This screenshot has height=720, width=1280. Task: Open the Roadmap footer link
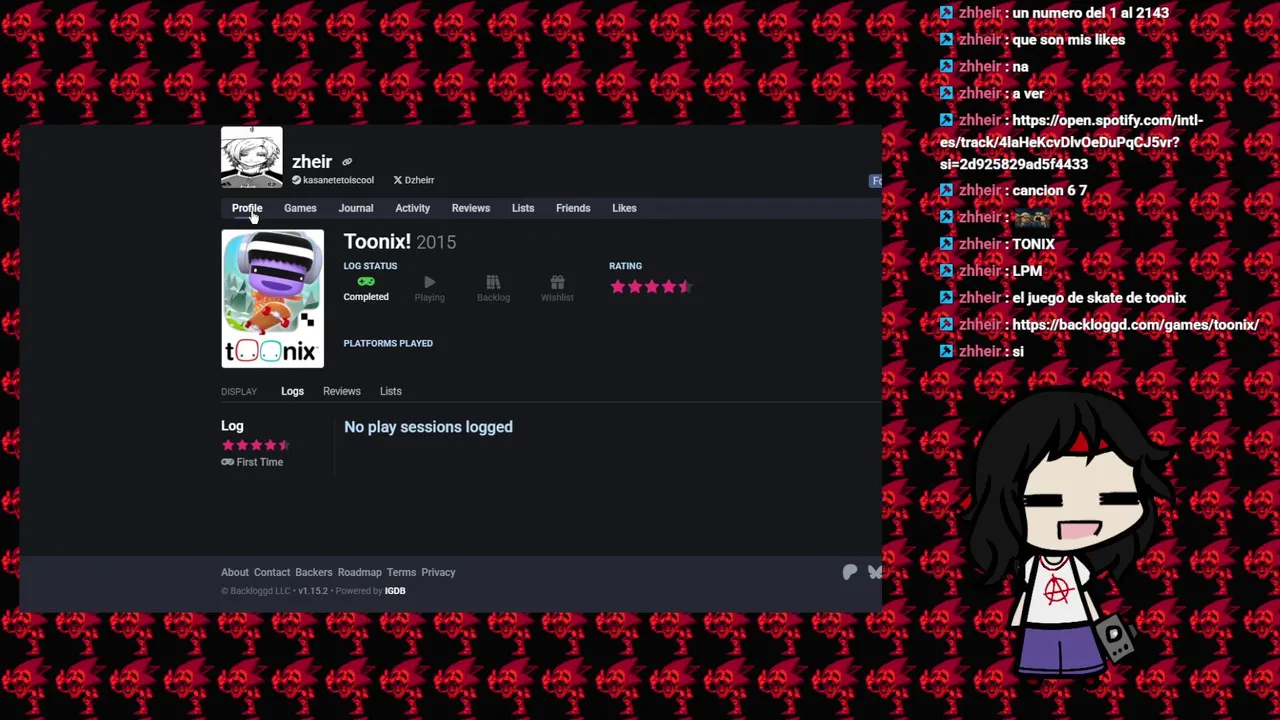(359, 572)
